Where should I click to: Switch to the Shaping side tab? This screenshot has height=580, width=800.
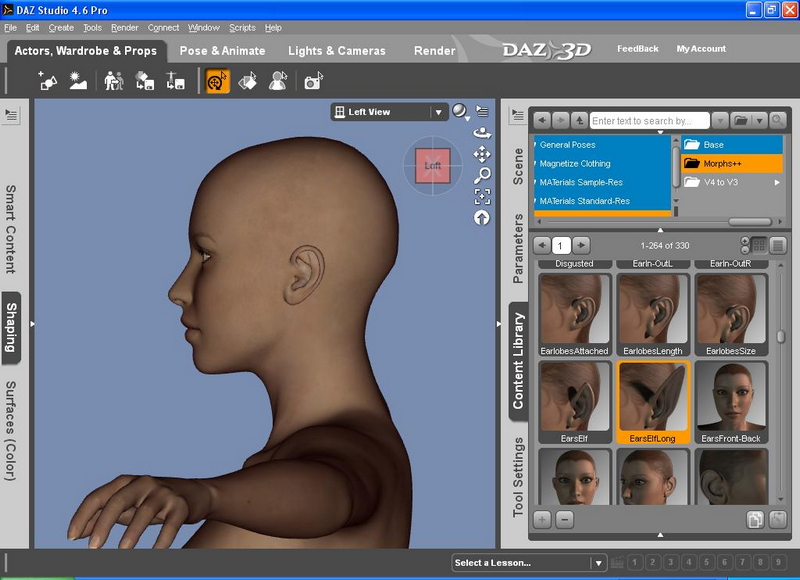(11, 327)
